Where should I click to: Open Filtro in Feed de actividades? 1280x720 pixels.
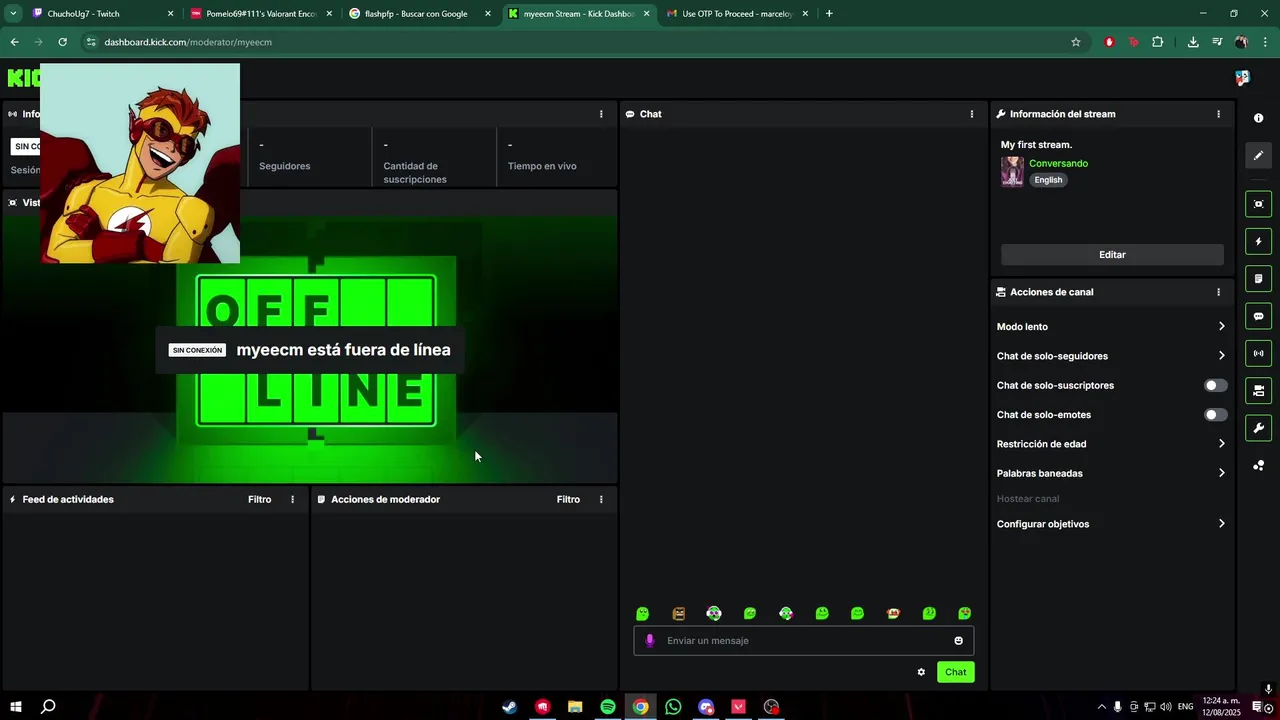click(x=260, y=499)
